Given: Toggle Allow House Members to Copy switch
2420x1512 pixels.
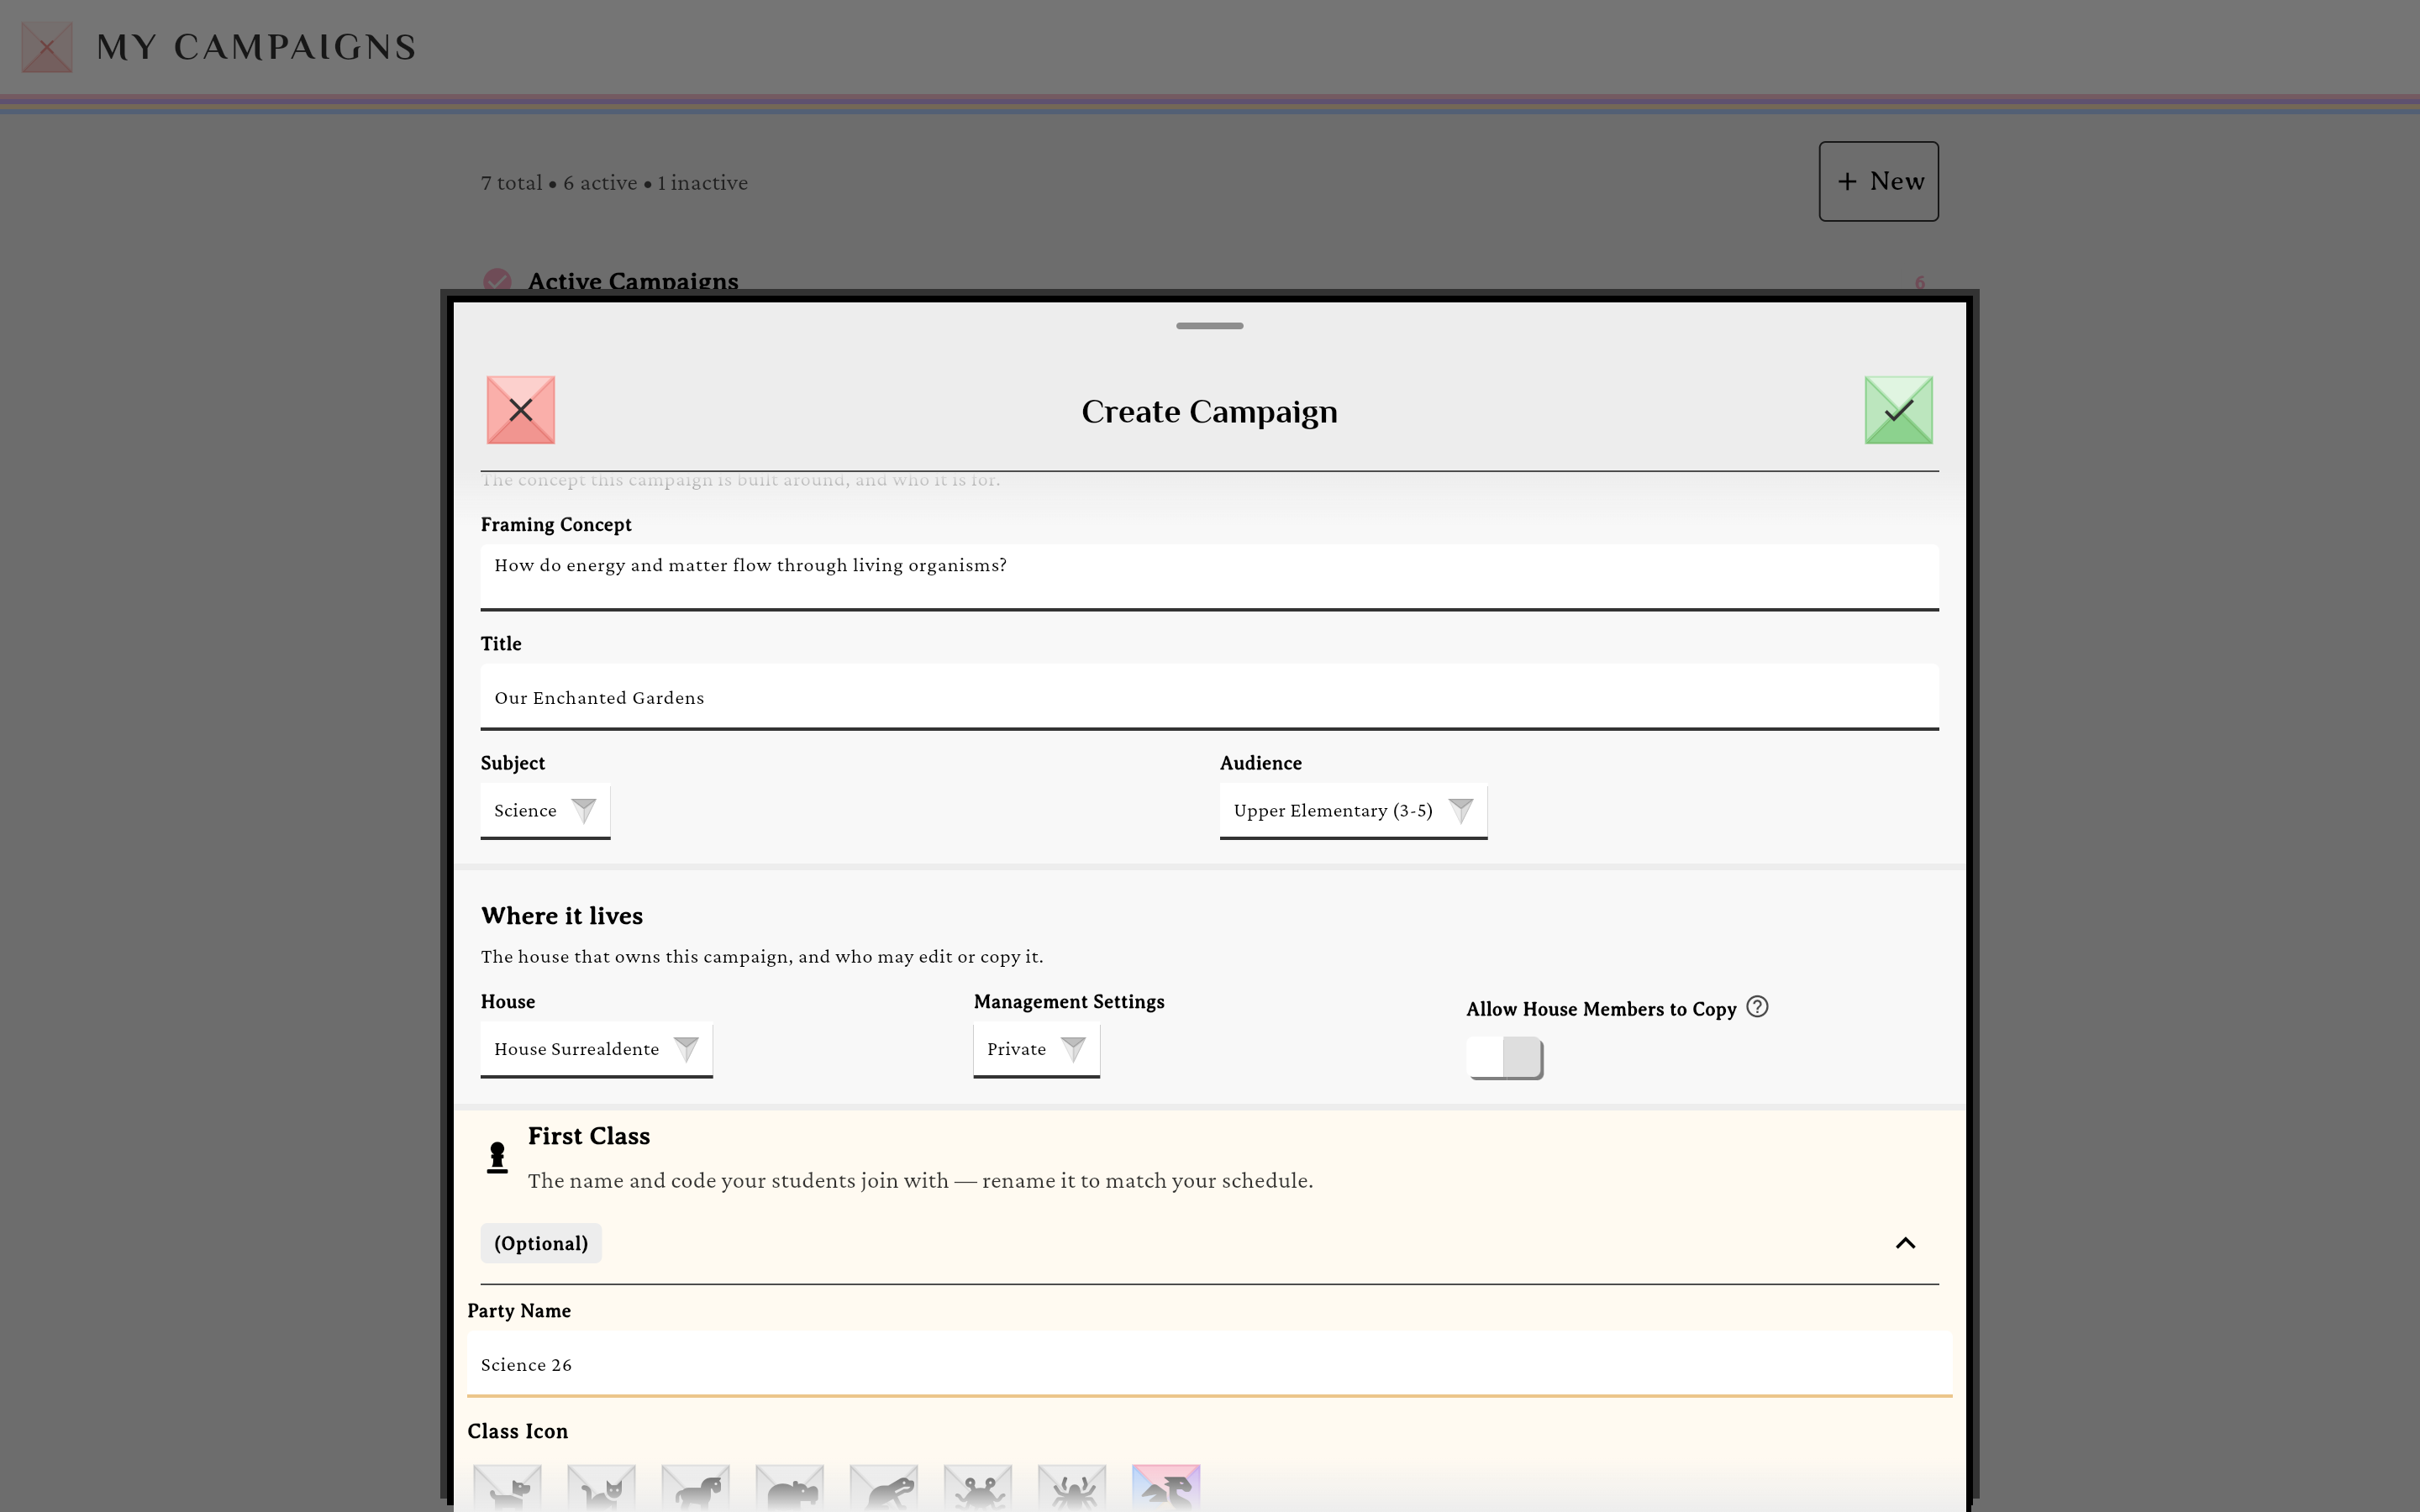Looking at the screenshot, I should [1505, 1058].
